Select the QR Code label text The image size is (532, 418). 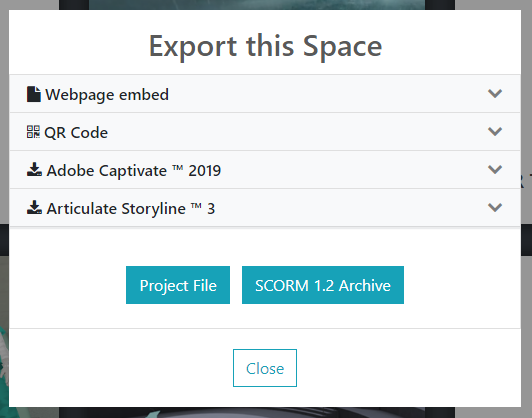(x=76, y=133)
